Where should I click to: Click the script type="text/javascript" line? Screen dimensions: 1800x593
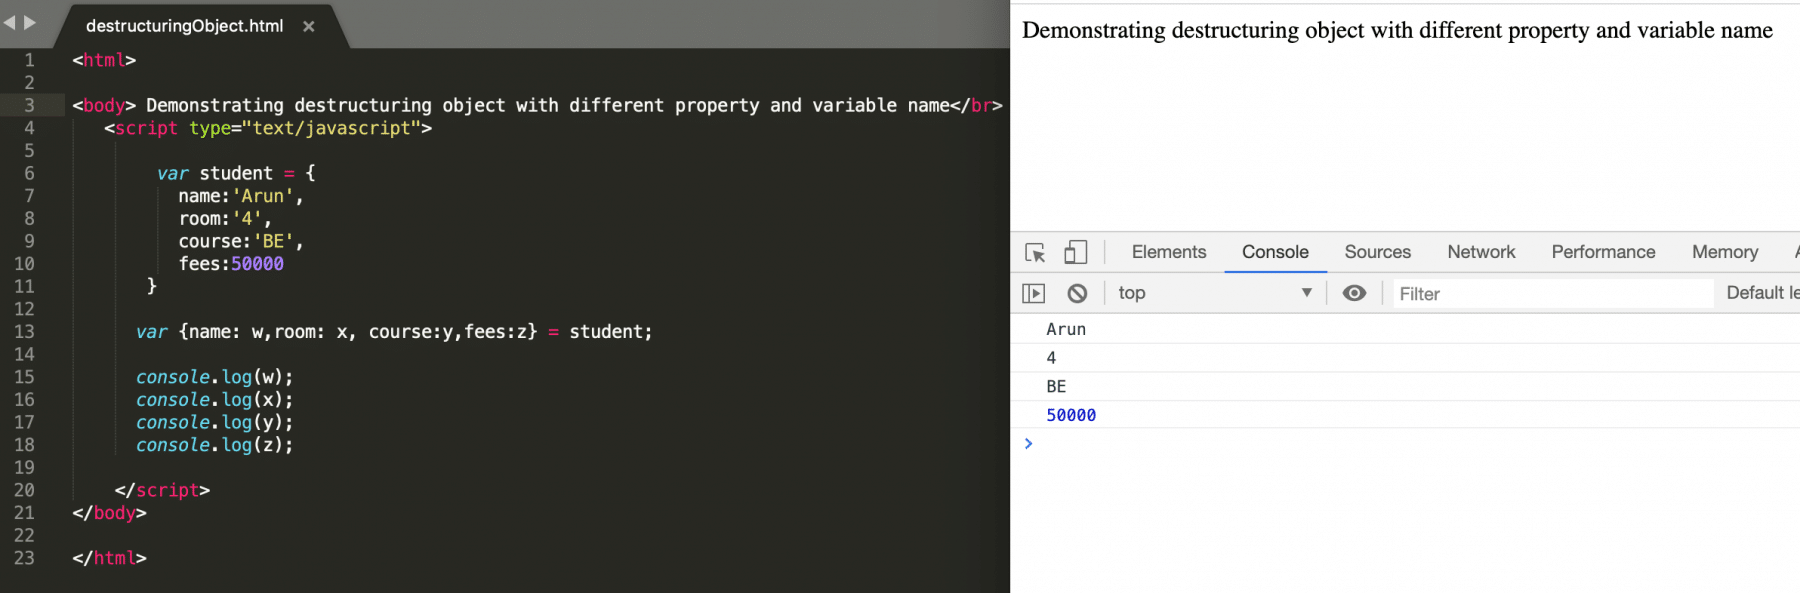pos(268,128)
